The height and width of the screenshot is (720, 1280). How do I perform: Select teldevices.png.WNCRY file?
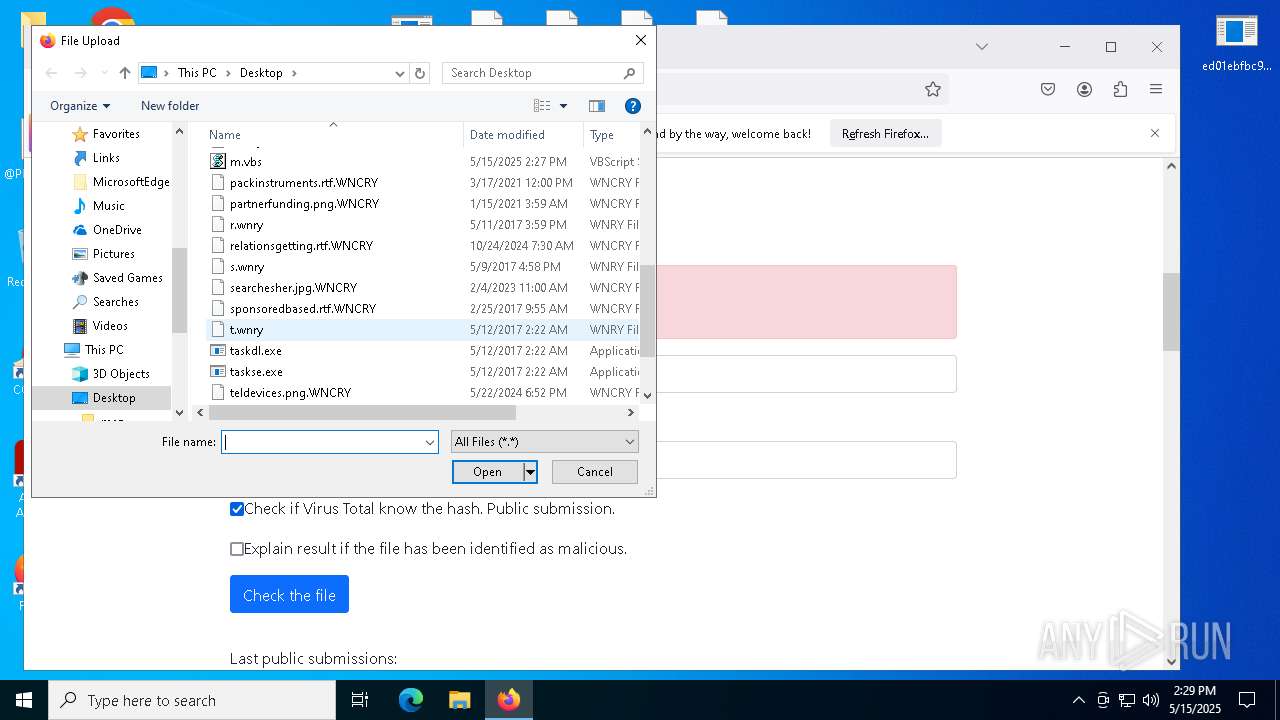290,393
